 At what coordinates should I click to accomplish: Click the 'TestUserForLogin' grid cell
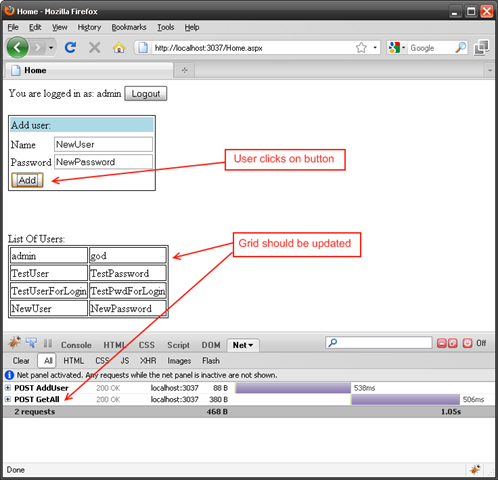(49, 291)
